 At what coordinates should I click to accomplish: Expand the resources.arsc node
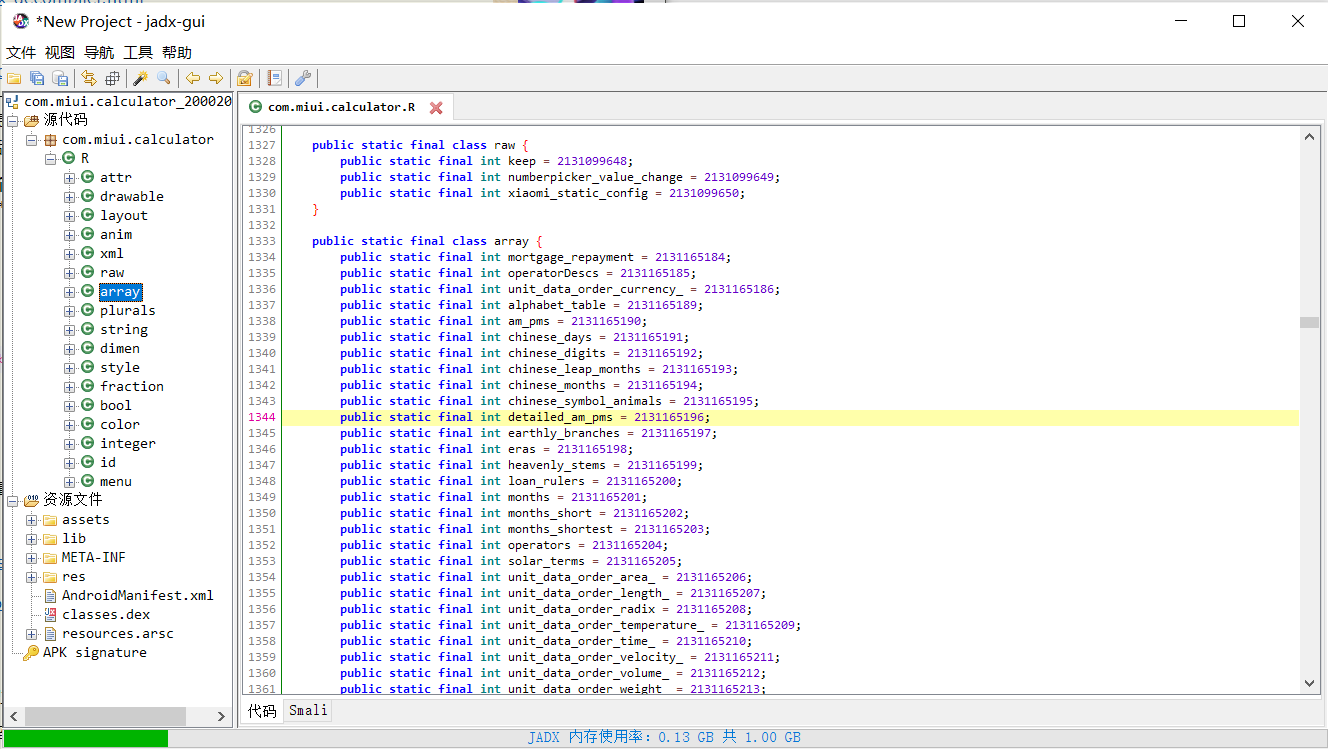[32, 634]
